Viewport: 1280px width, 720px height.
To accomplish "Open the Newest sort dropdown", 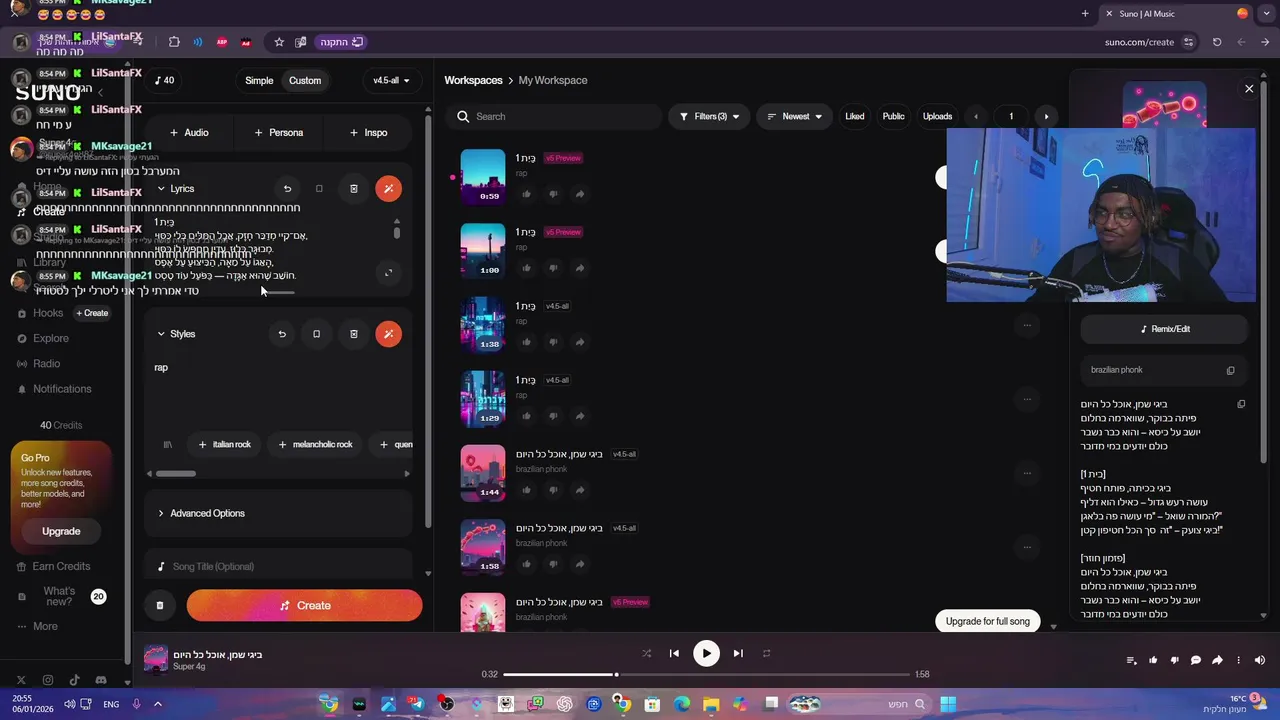I will (x=794, y=116).
